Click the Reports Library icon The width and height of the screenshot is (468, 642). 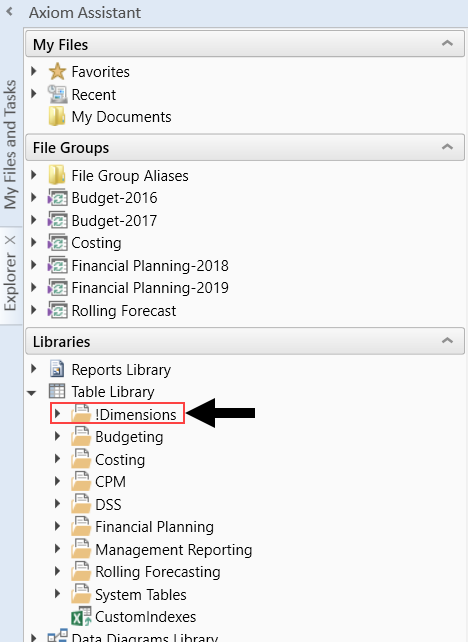point(57,369)
